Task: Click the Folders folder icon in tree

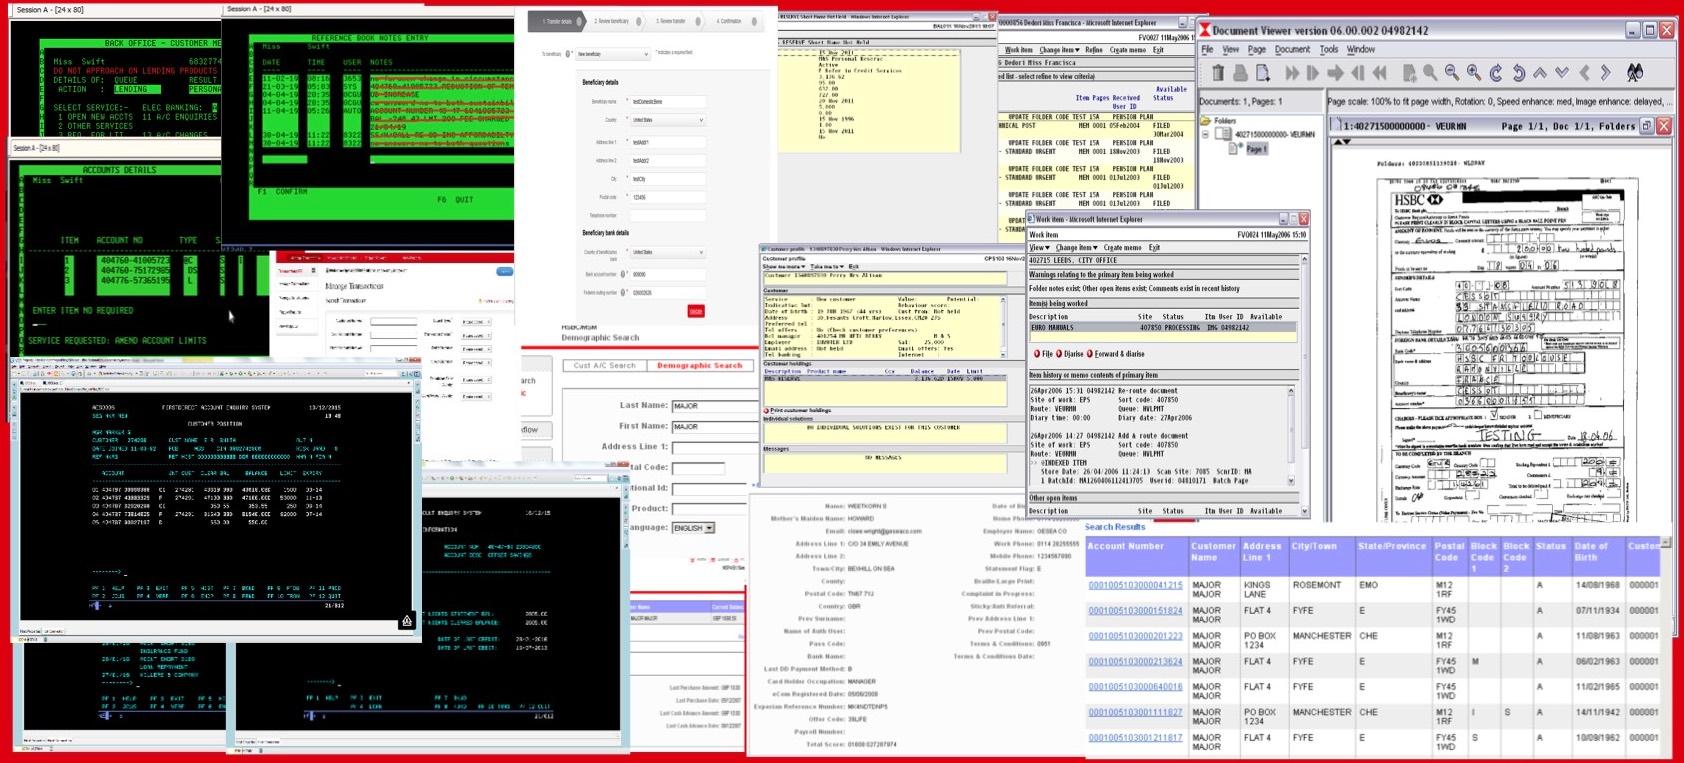Action: pyautogui.click(x=1205, y=120)
